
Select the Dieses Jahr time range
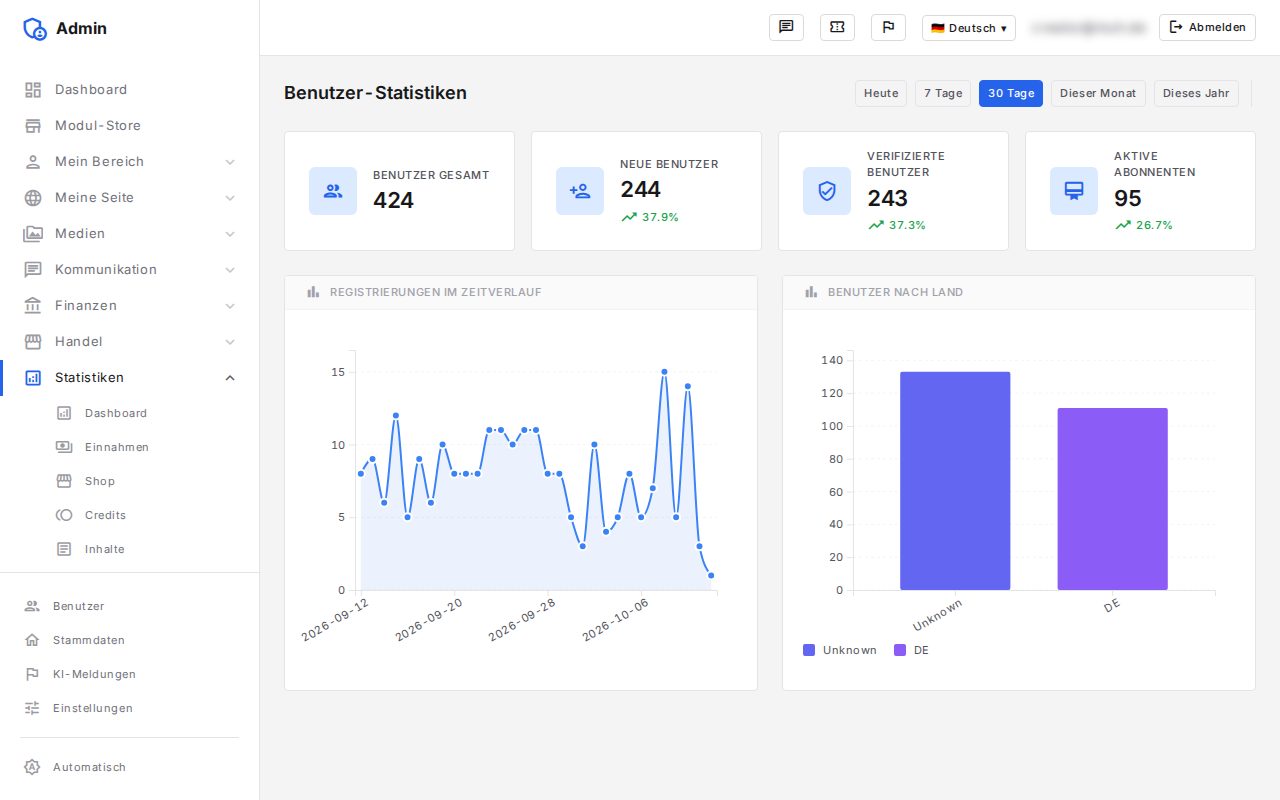1196,93
